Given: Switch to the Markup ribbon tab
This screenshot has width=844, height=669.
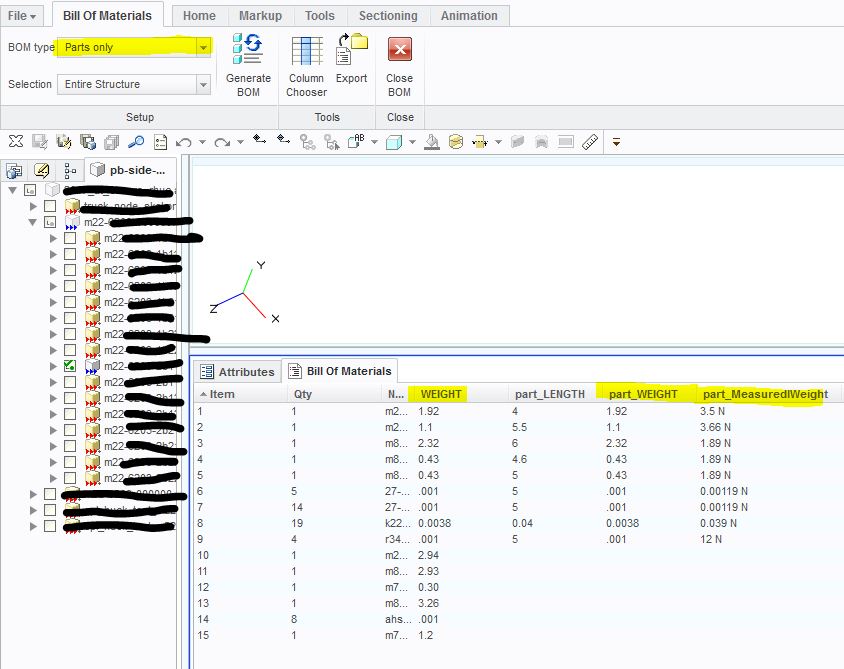Looking at the screenshot, I should (x=261, y=16).
